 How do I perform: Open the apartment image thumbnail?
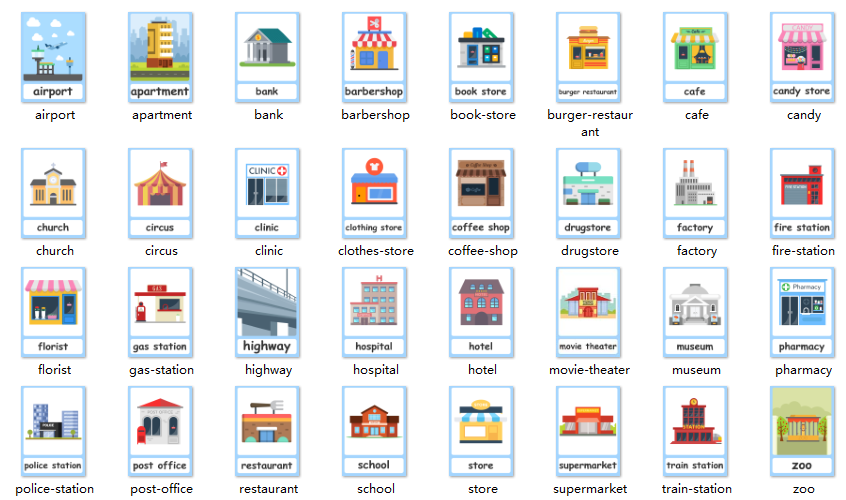pyautogui.click(x=160, y=58)
